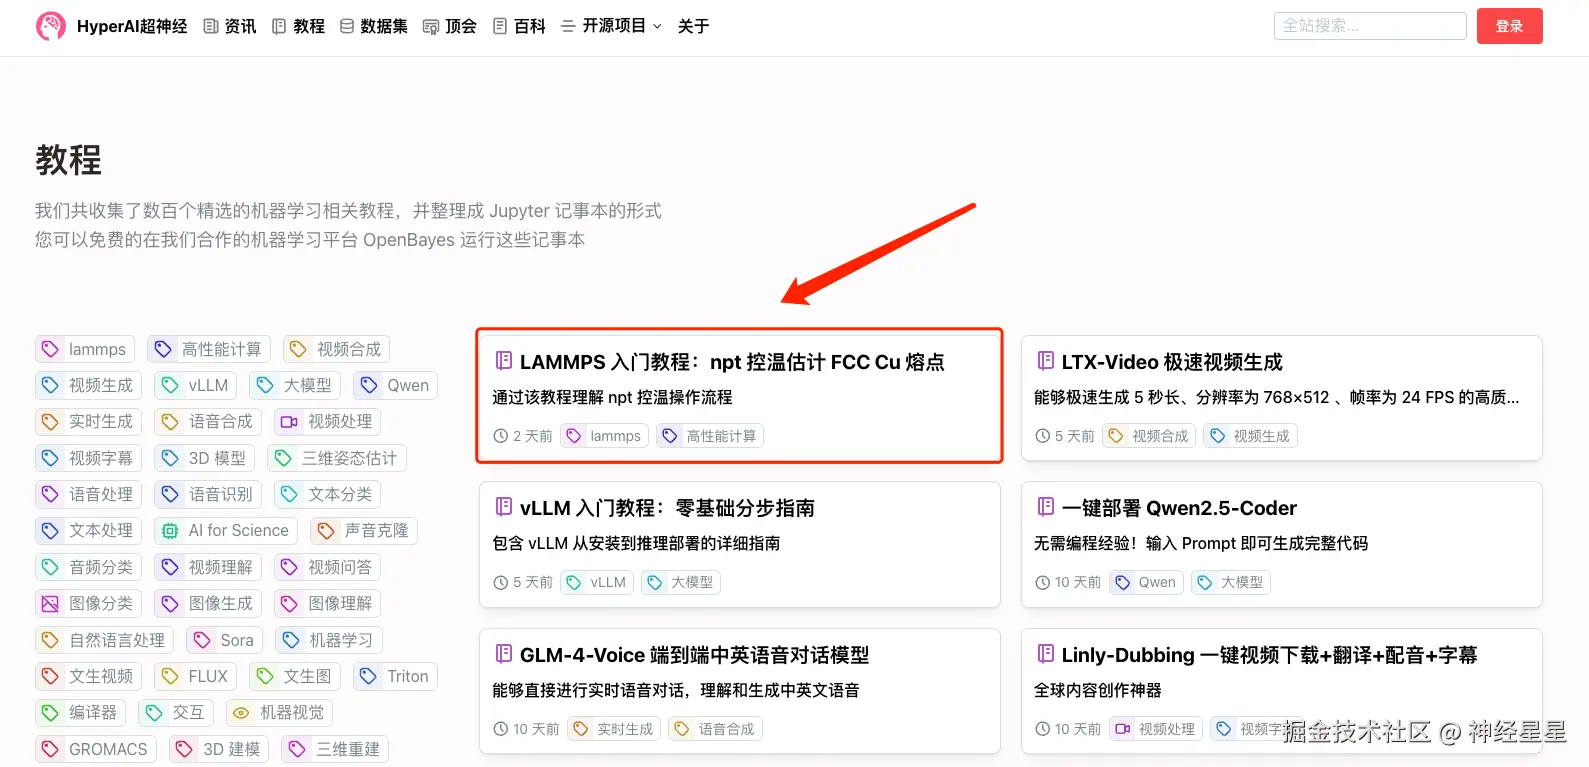1589x767 pixels.
Task: Click the 视频处理 tag on Linly-Dubbing card
Action: point(1155,729)
